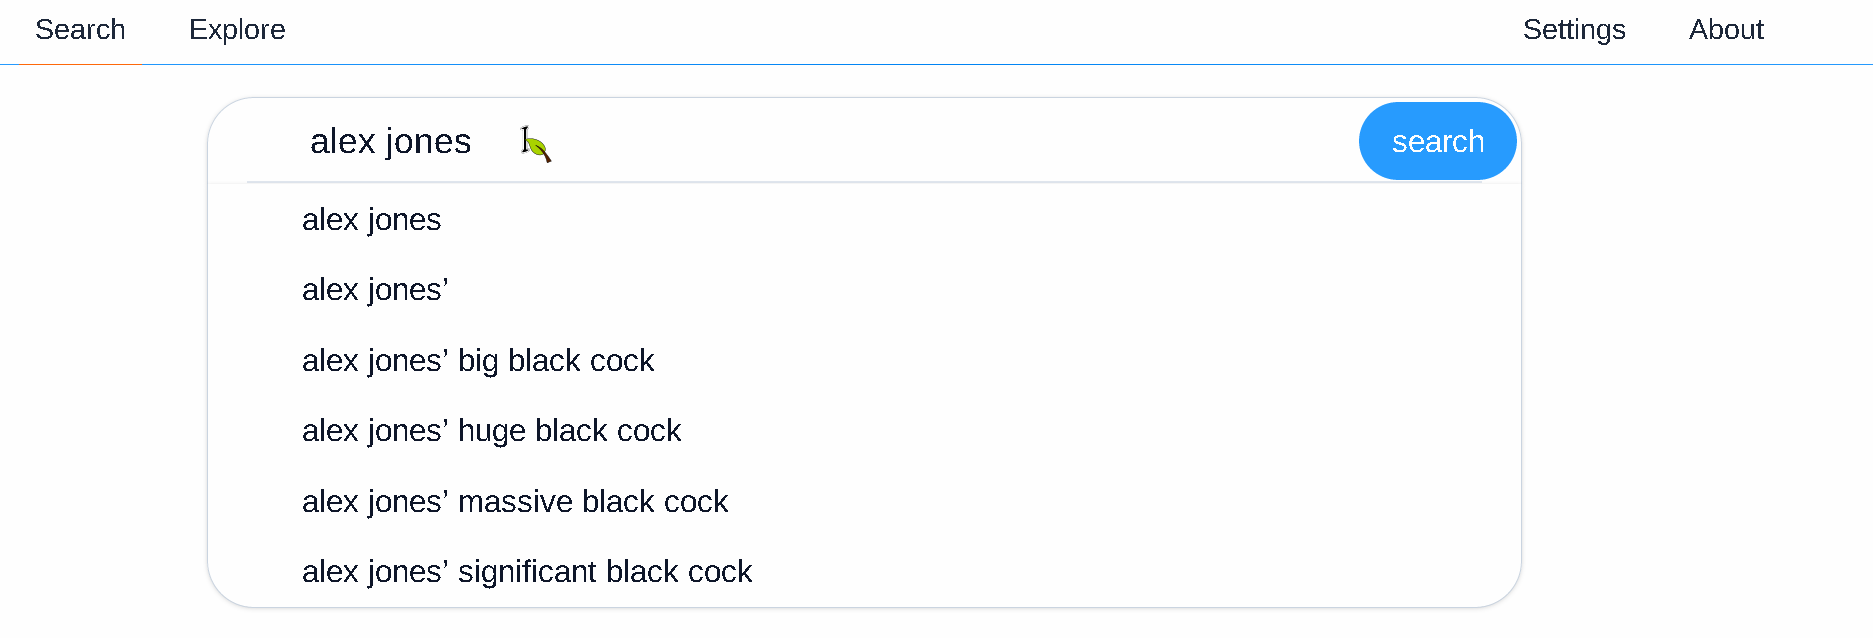The image size is (1873, 638).
Task: Activate the Search tab
Action: [80, 30]
